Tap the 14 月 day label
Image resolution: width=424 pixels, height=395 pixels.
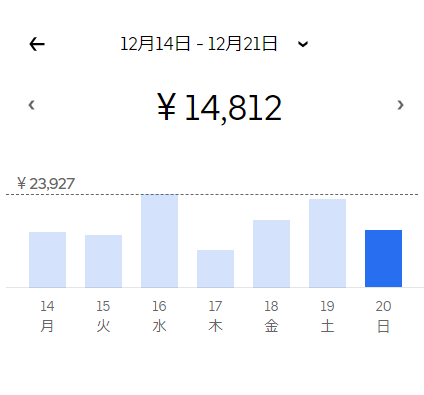tap(47, 316)
